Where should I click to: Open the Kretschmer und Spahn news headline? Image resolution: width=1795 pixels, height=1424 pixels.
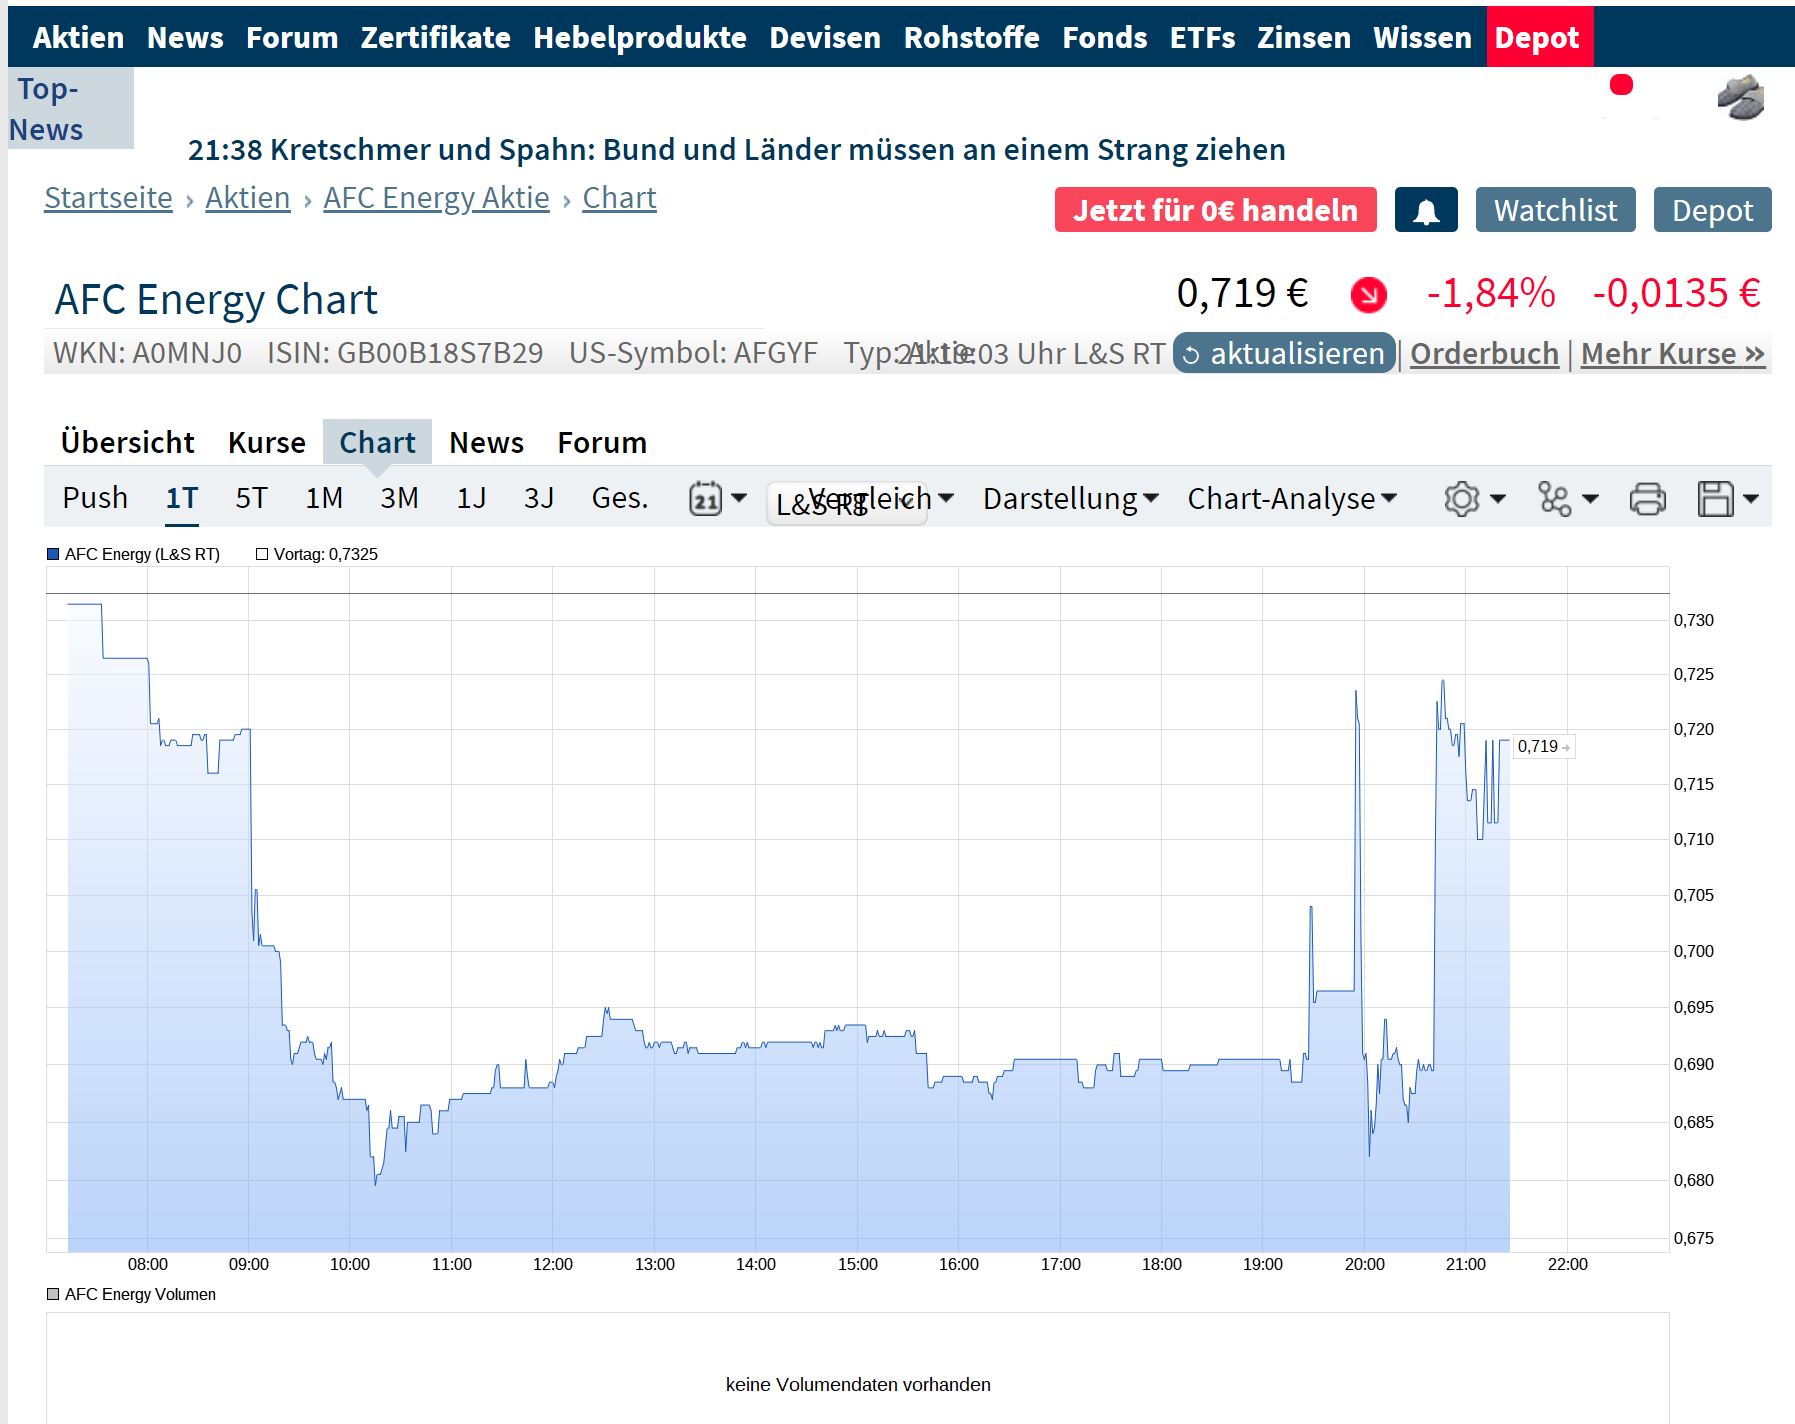(x=737, y=150)
